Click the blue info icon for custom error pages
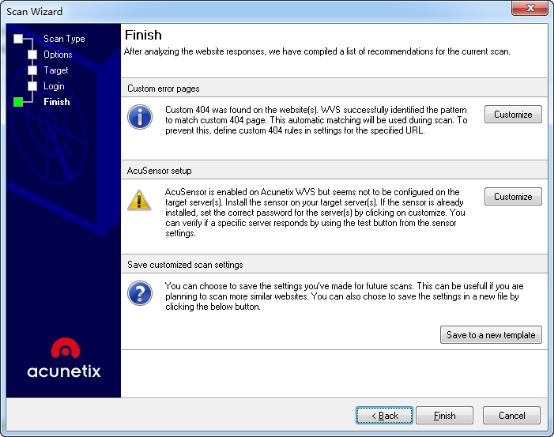The height and width of the screenshot is (437, 554). 140,117
